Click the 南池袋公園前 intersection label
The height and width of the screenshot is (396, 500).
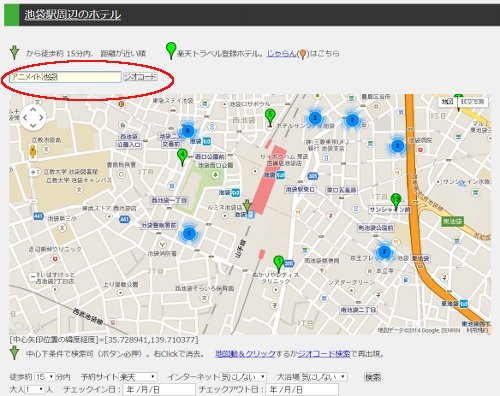[x=376, y=228]
